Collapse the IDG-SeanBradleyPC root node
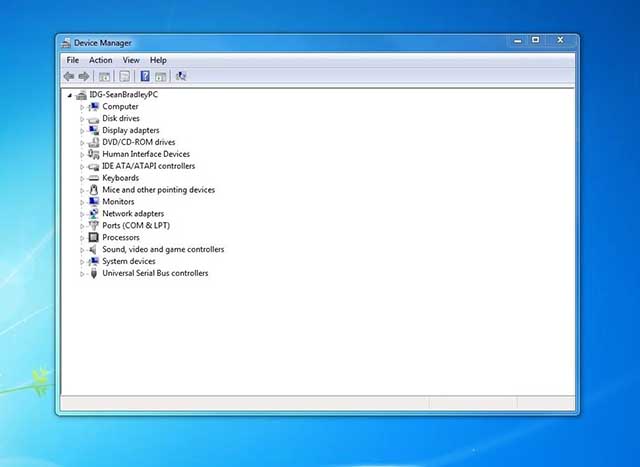This screenshot has width=640, height=467. tap(70, 95)
